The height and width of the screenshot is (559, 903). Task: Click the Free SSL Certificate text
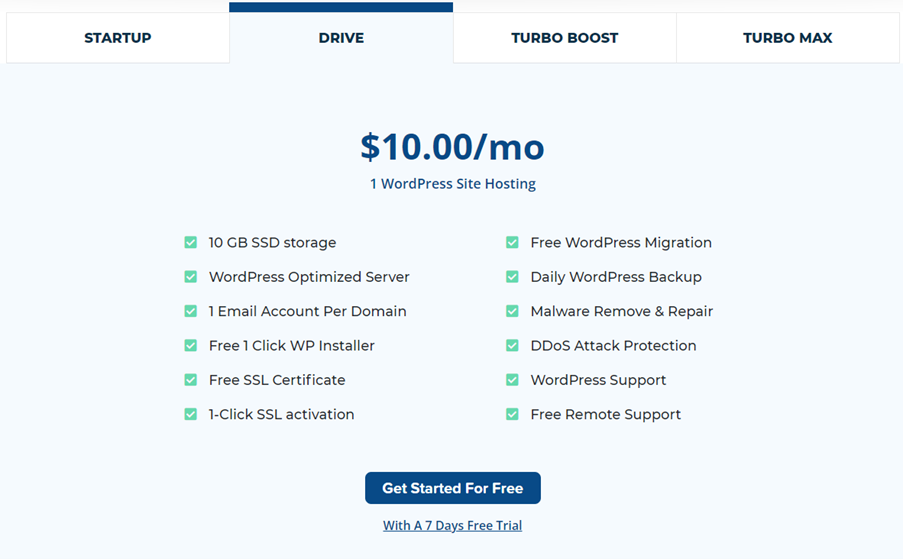coord(277,380)
